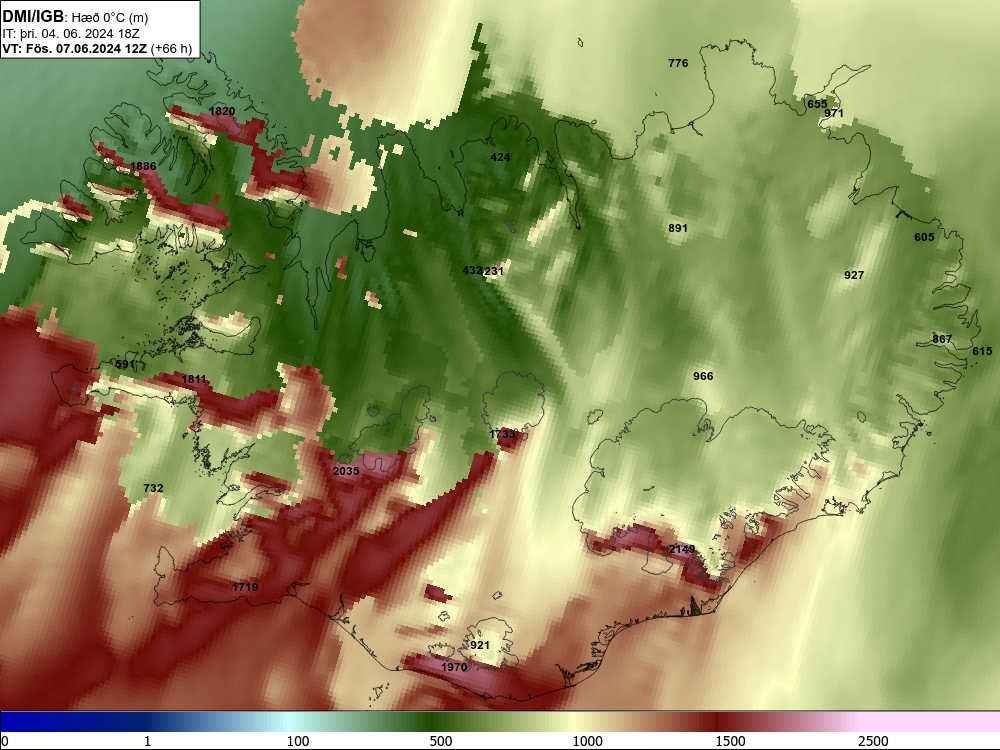1000x750 pixels.
Task: Click the 966 height value
Action: pyautogui.click(x=703, y=376)
